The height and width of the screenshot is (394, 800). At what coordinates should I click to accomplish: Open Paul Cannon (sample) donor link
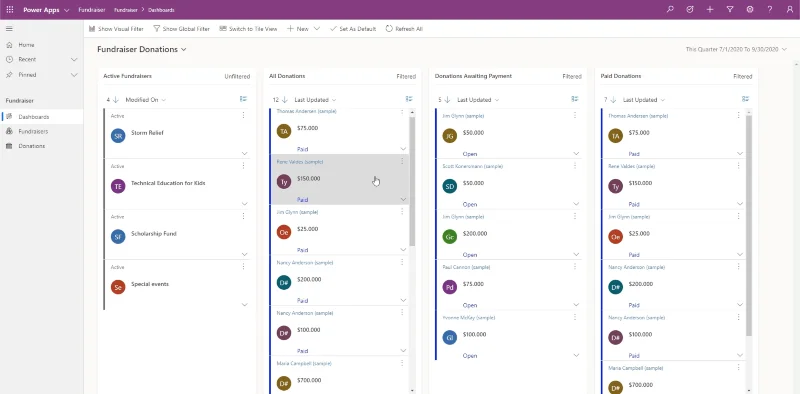pos(466,267)
